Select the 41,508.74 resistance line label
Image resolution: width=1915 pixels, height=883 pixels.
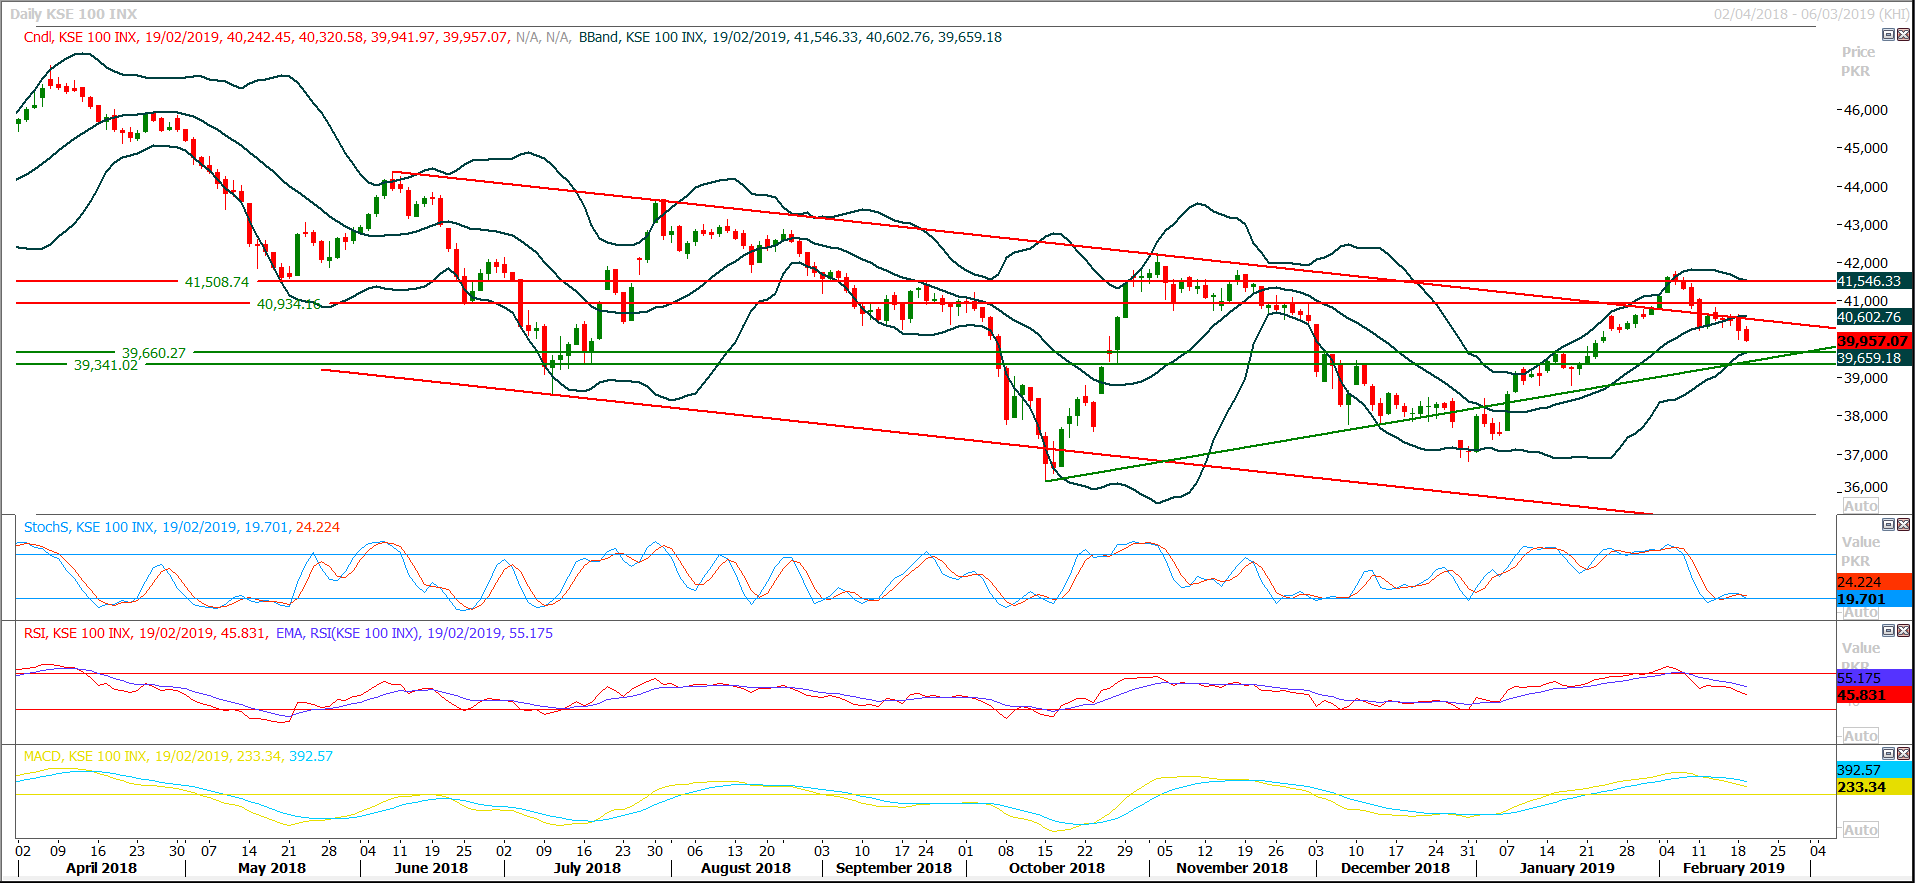point(217,283)
